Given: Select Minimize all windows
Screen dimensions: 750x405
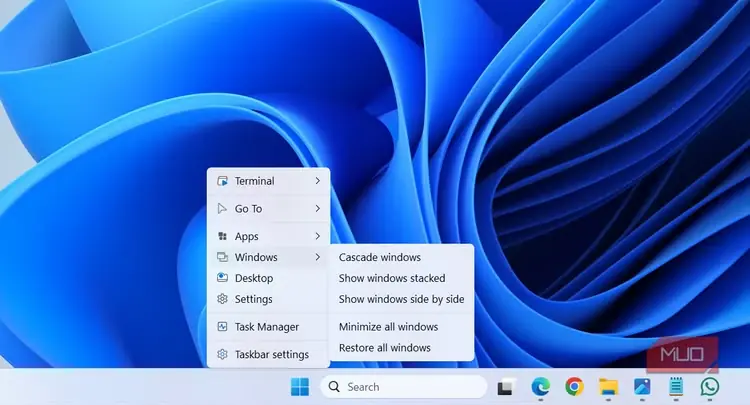Looking at the screenshot, I should click(x=402, y=327).
